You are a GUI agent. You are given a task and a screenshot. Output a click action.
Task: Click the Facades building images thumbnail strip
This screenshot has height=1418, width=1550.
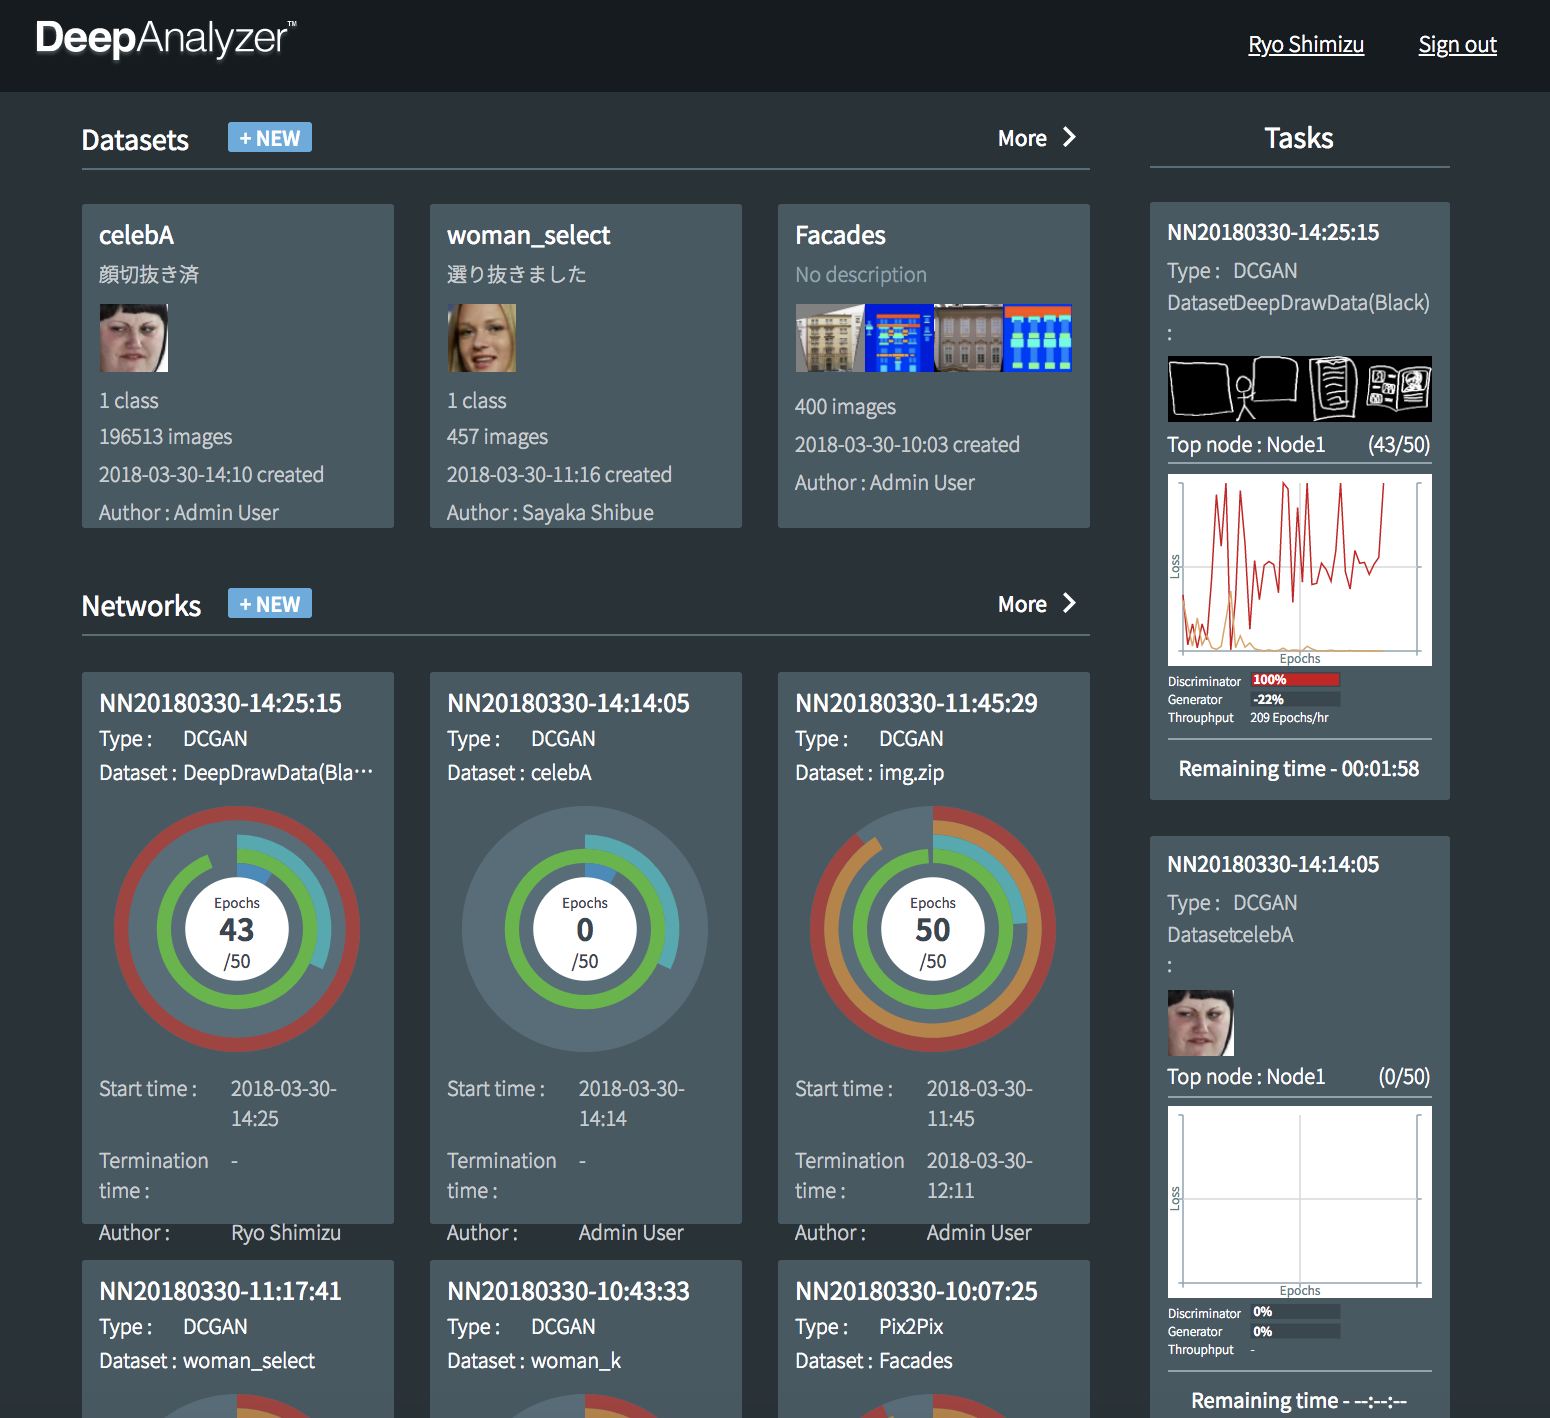[x=933, y=338]
